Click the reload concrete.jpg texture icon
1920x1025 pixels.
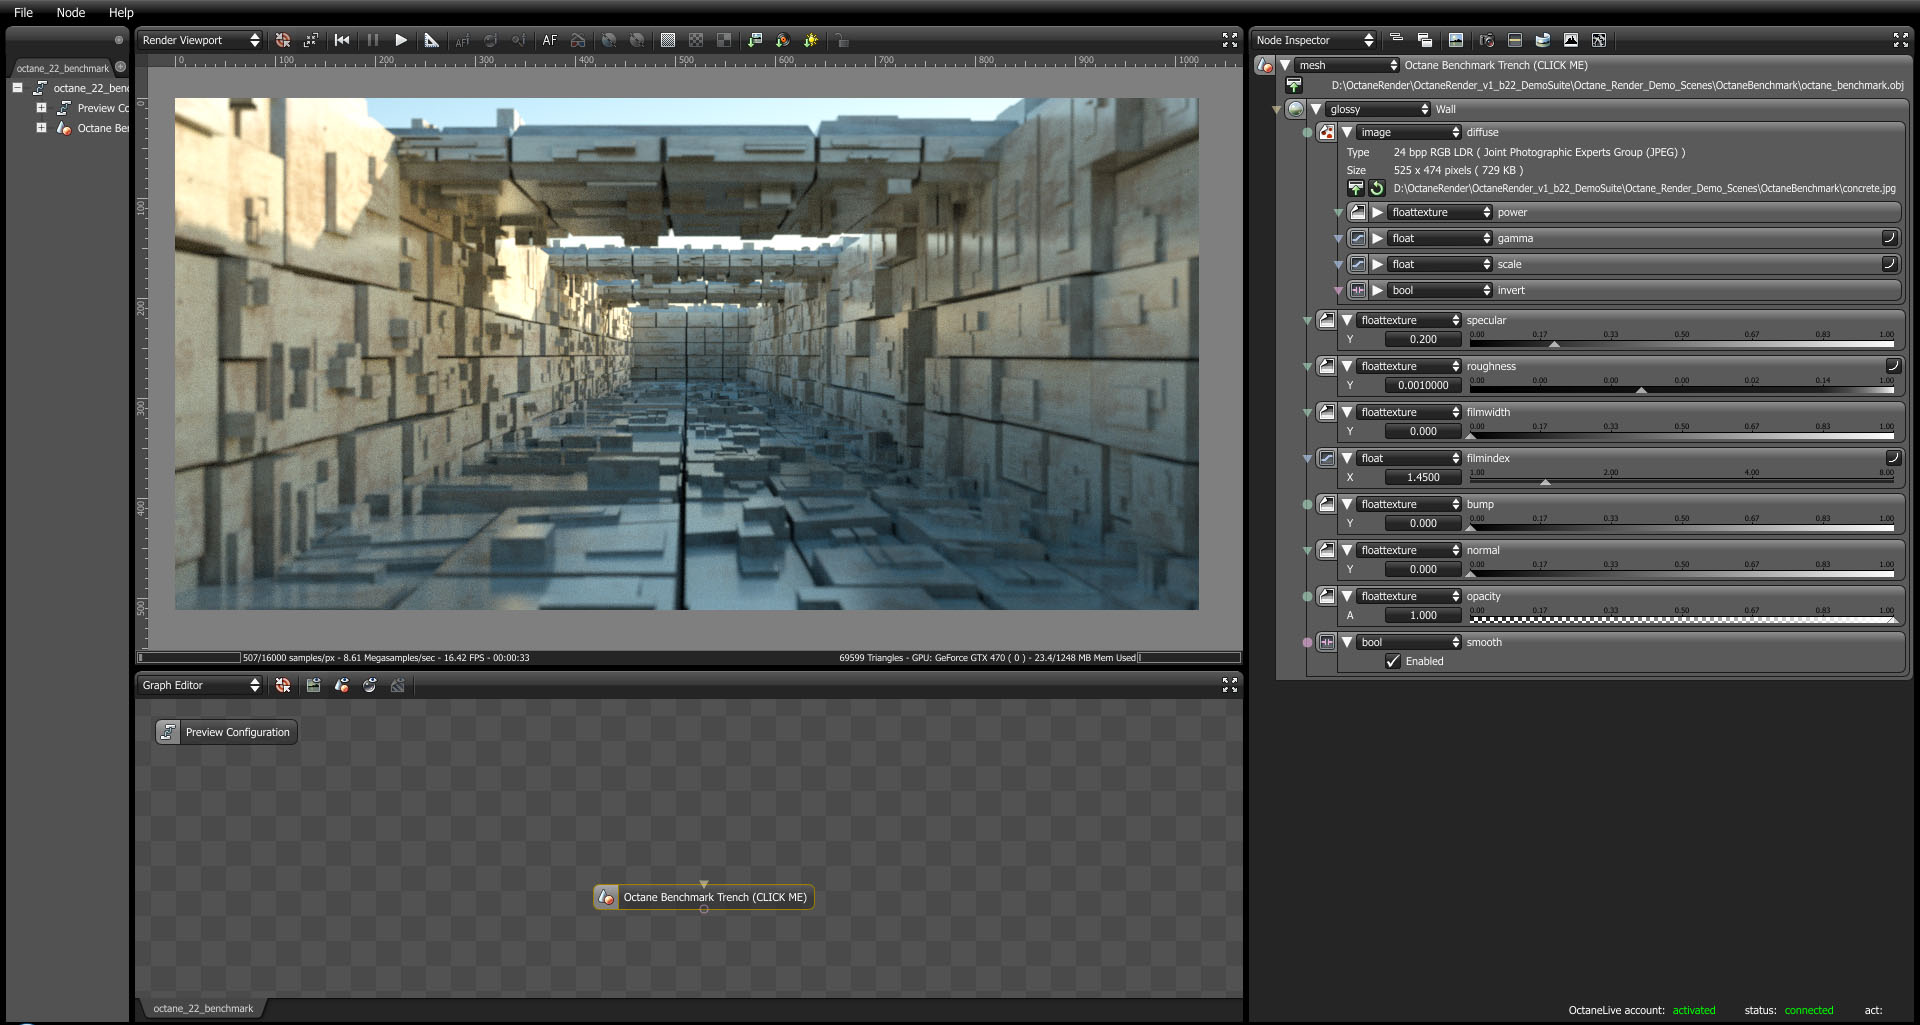point(1377,188)
